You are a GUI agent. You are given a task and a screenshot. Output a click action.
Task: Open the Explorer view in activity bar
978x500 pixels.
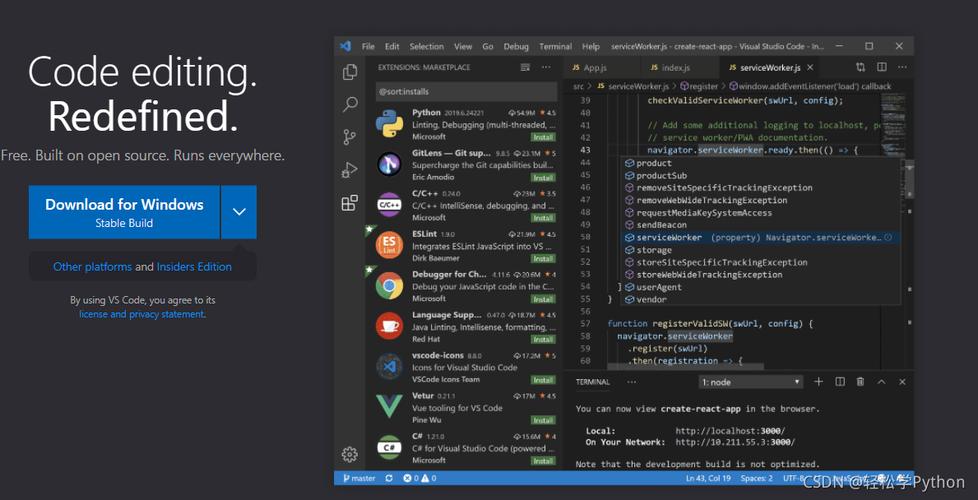[x=350, y=72]
